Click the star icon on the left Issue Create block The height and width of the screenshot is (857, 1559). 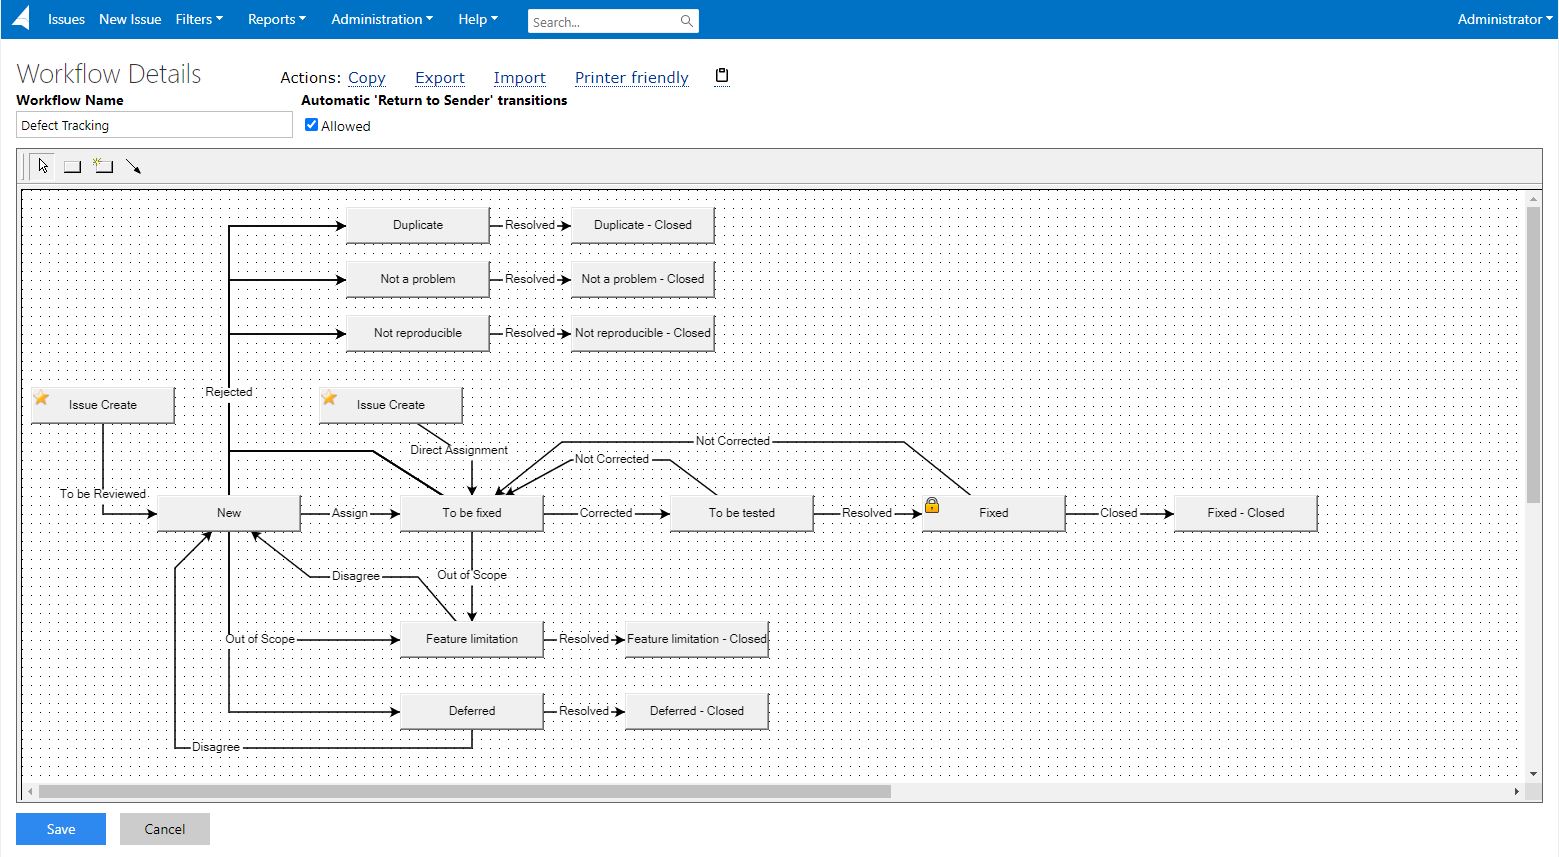click(41, 397)
